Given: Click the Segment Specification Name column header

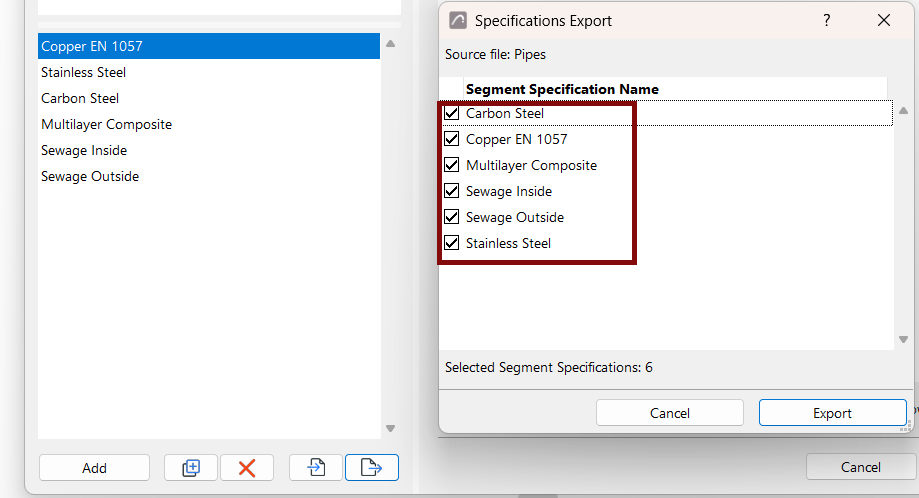Looking at the screenshot, I should (675, 89).
